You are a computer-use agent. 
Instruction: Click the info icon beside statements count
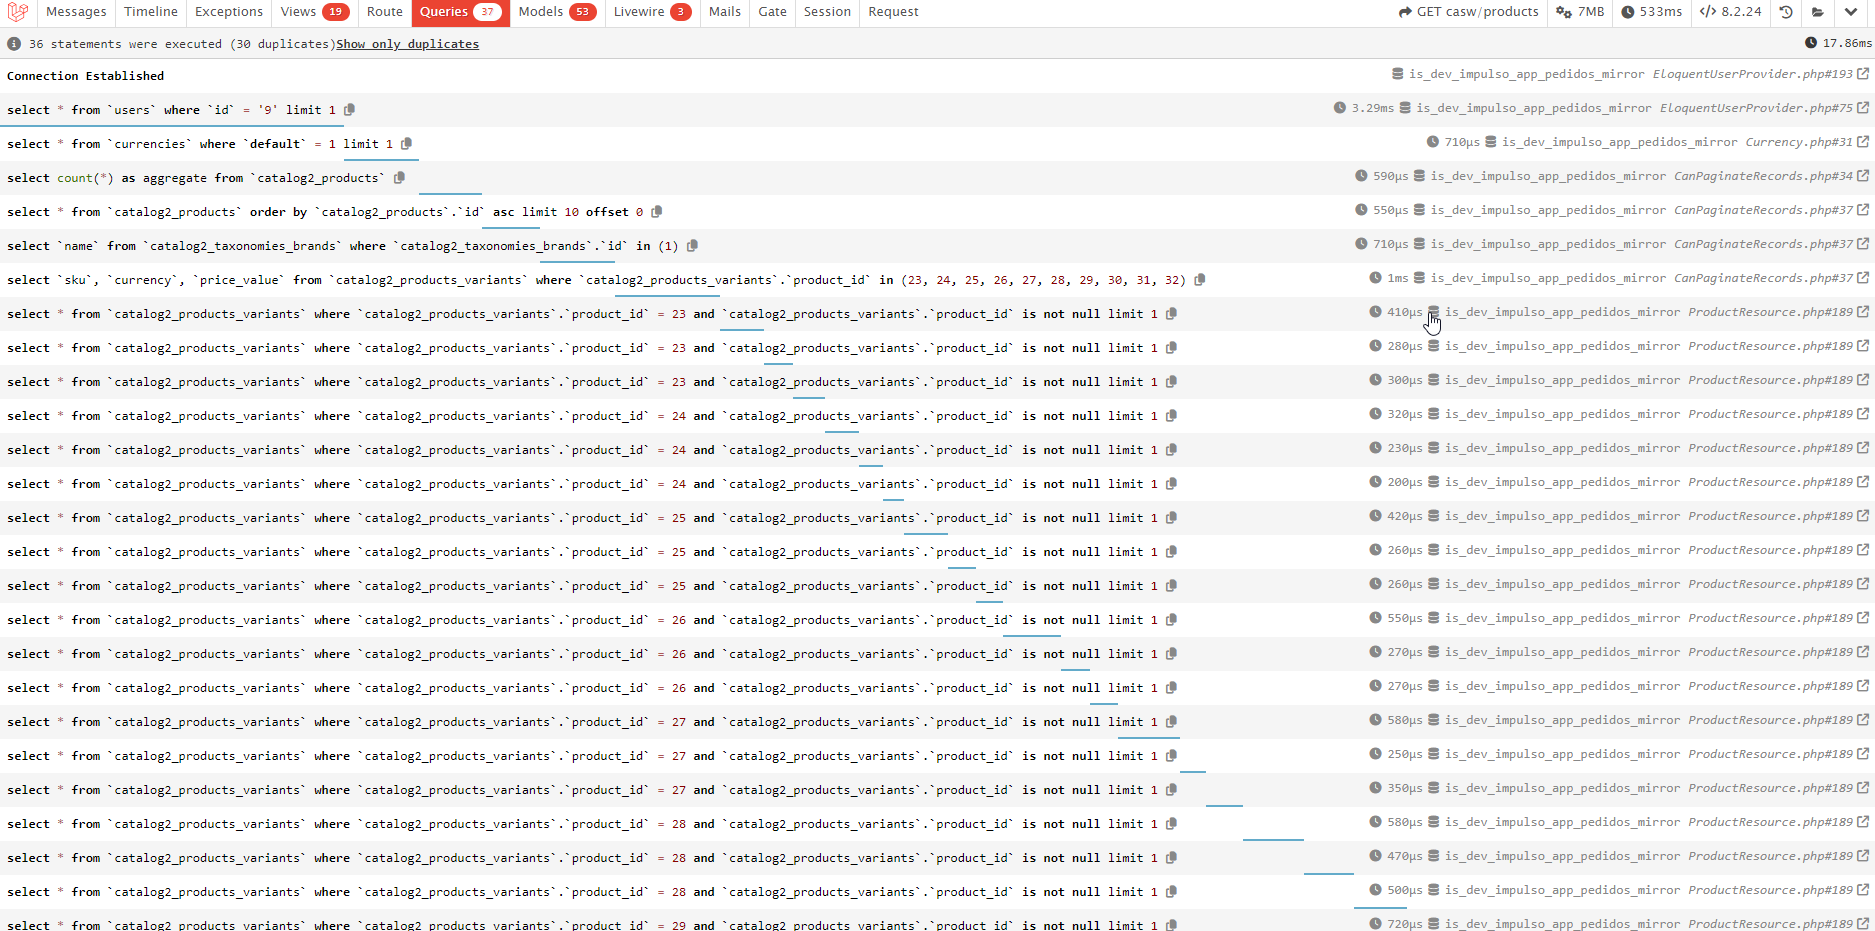pyautogui.click(x=14, y=44)
